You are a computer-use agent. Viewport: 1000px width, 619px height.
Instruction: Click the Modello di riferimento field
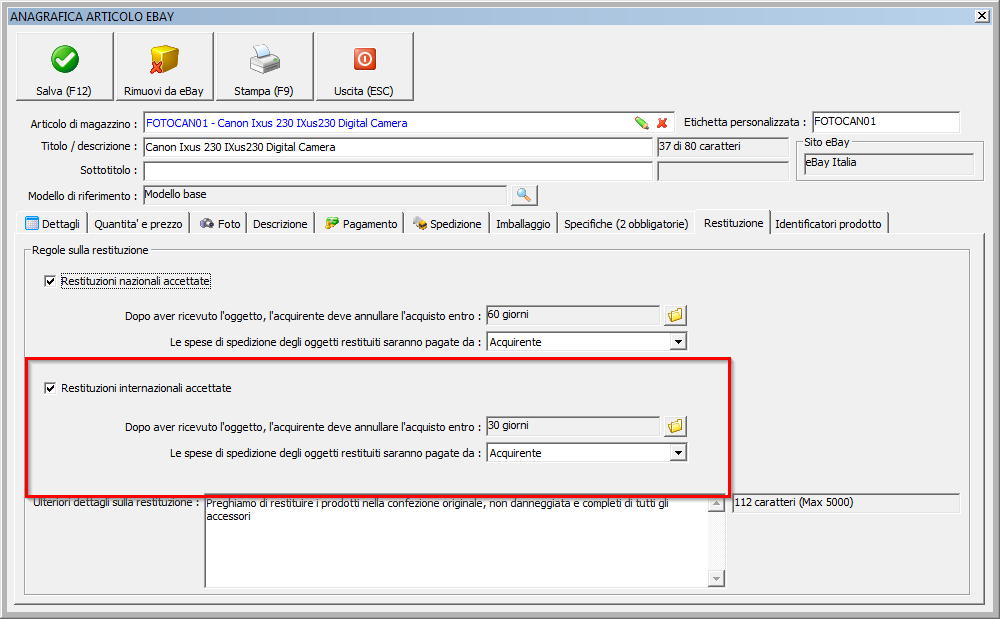tap(325, 195)
